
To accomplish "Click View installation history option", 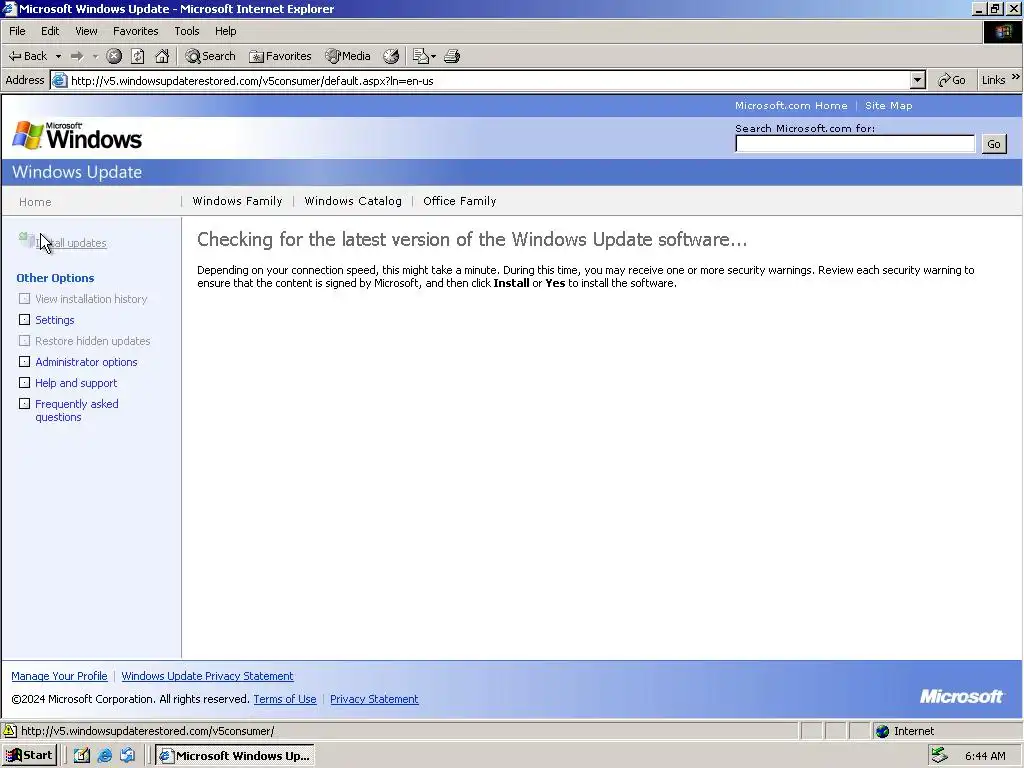I will 91,299.
